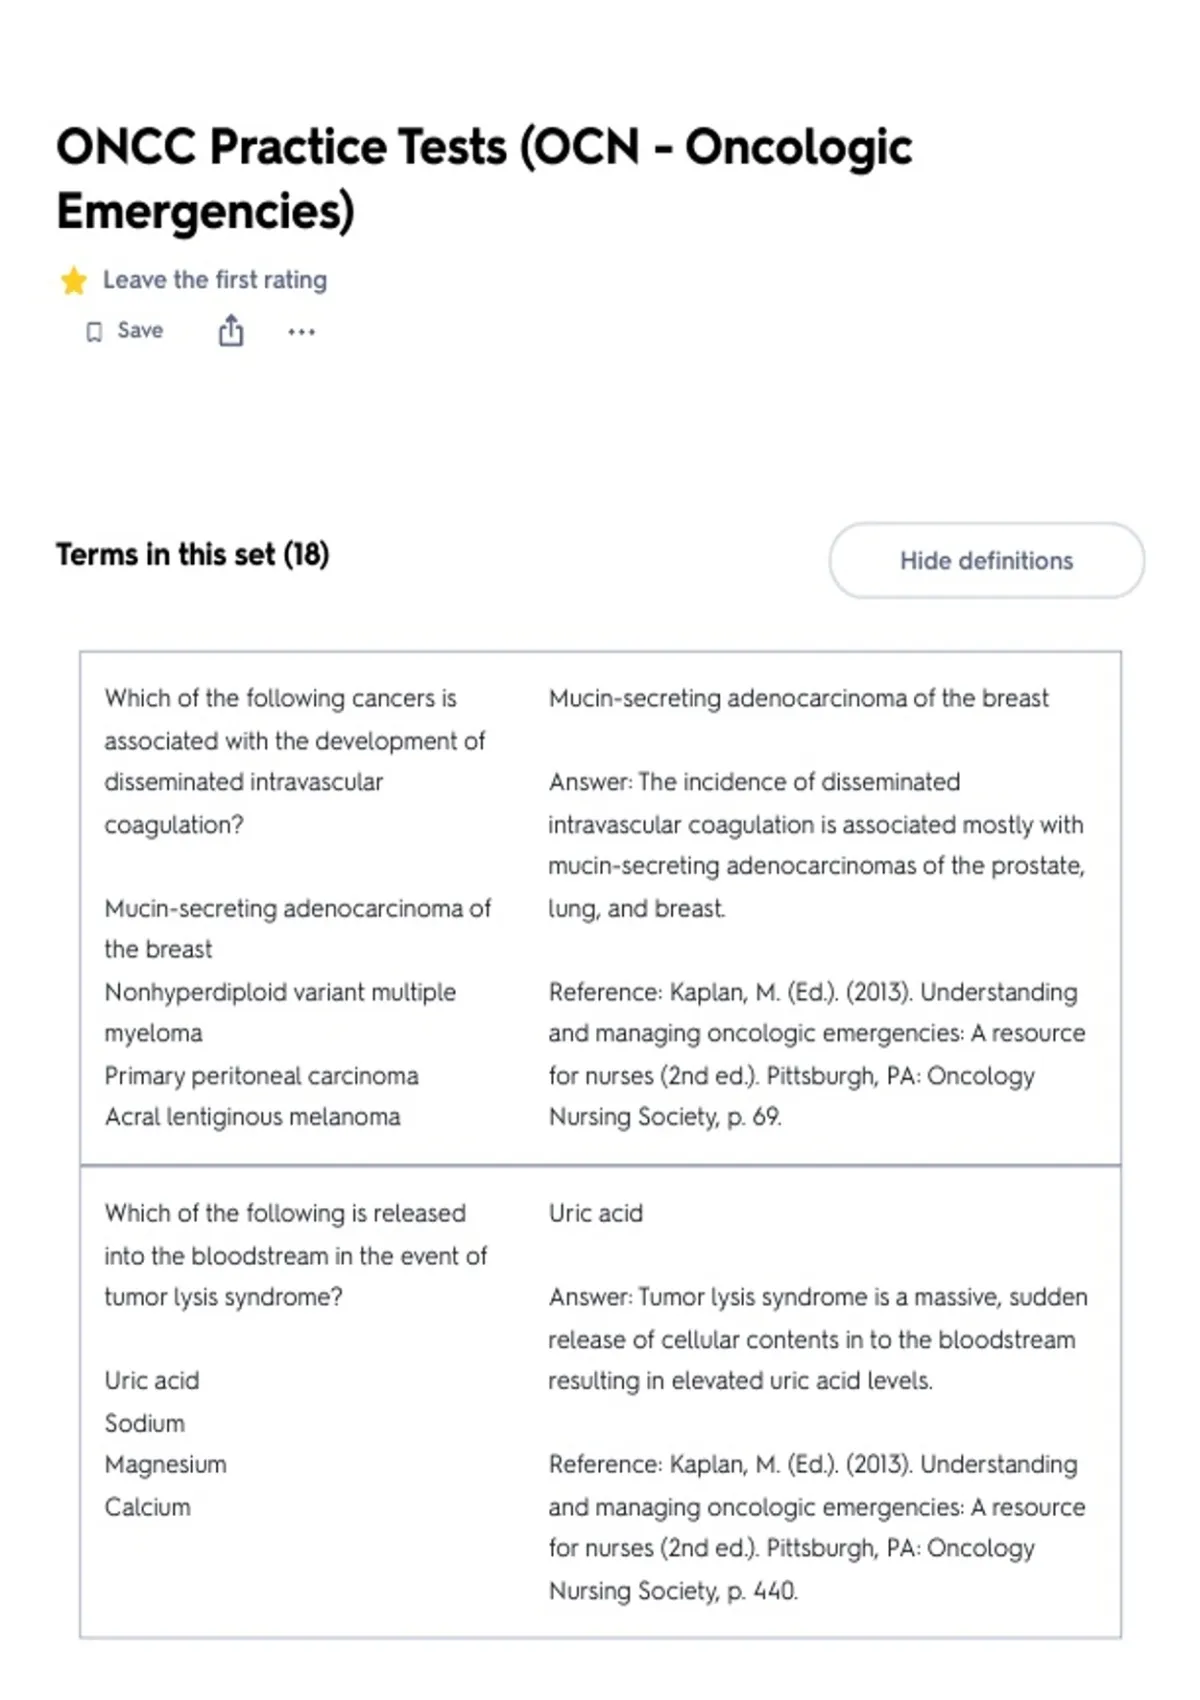1200x1700 pixels.
Task: Toggle the Hide definitions button
Action: [986, 560]
